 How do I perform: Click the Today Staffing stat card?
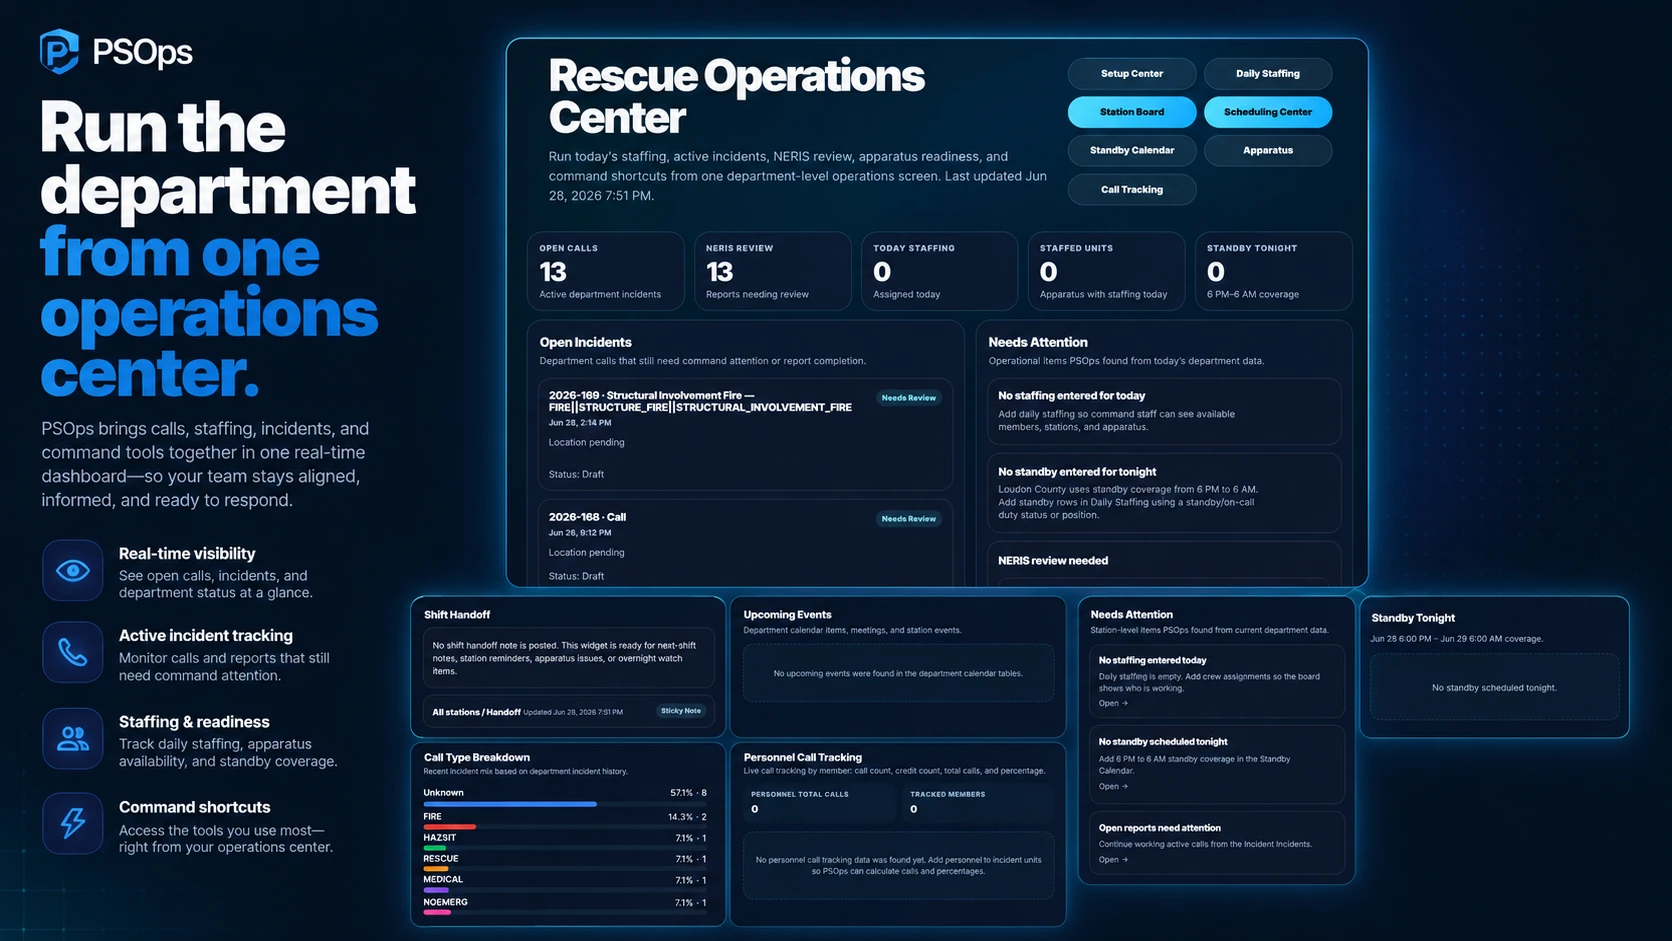(939, 271)
